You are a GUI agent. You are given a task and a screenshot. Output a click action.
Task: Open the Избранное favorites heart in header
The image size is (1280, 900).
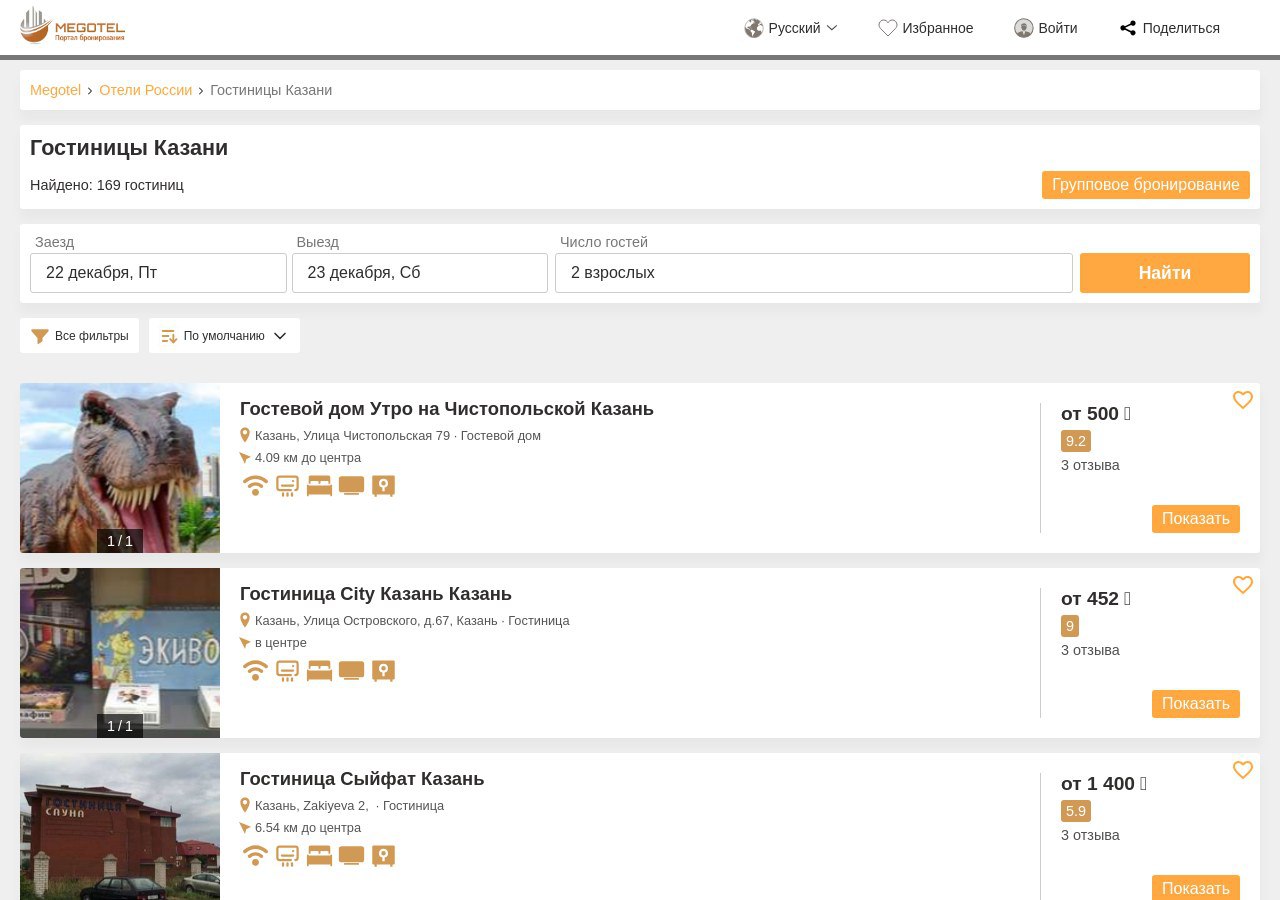[887, 28]
